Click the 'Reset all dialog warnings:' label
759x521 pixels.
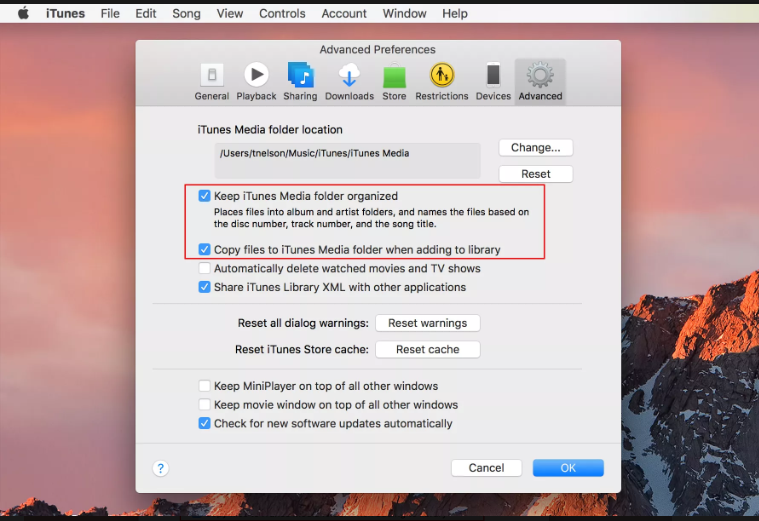tap(303, 323)
